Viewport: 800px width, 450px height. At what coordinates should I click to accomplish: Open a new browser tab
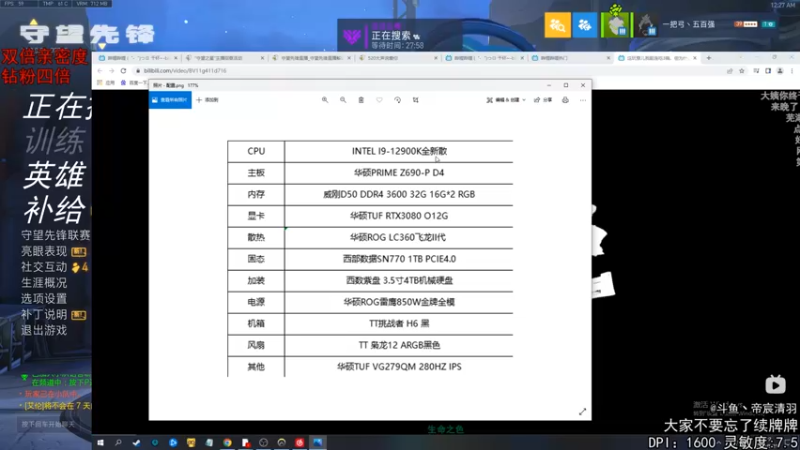tap(709, 58)
